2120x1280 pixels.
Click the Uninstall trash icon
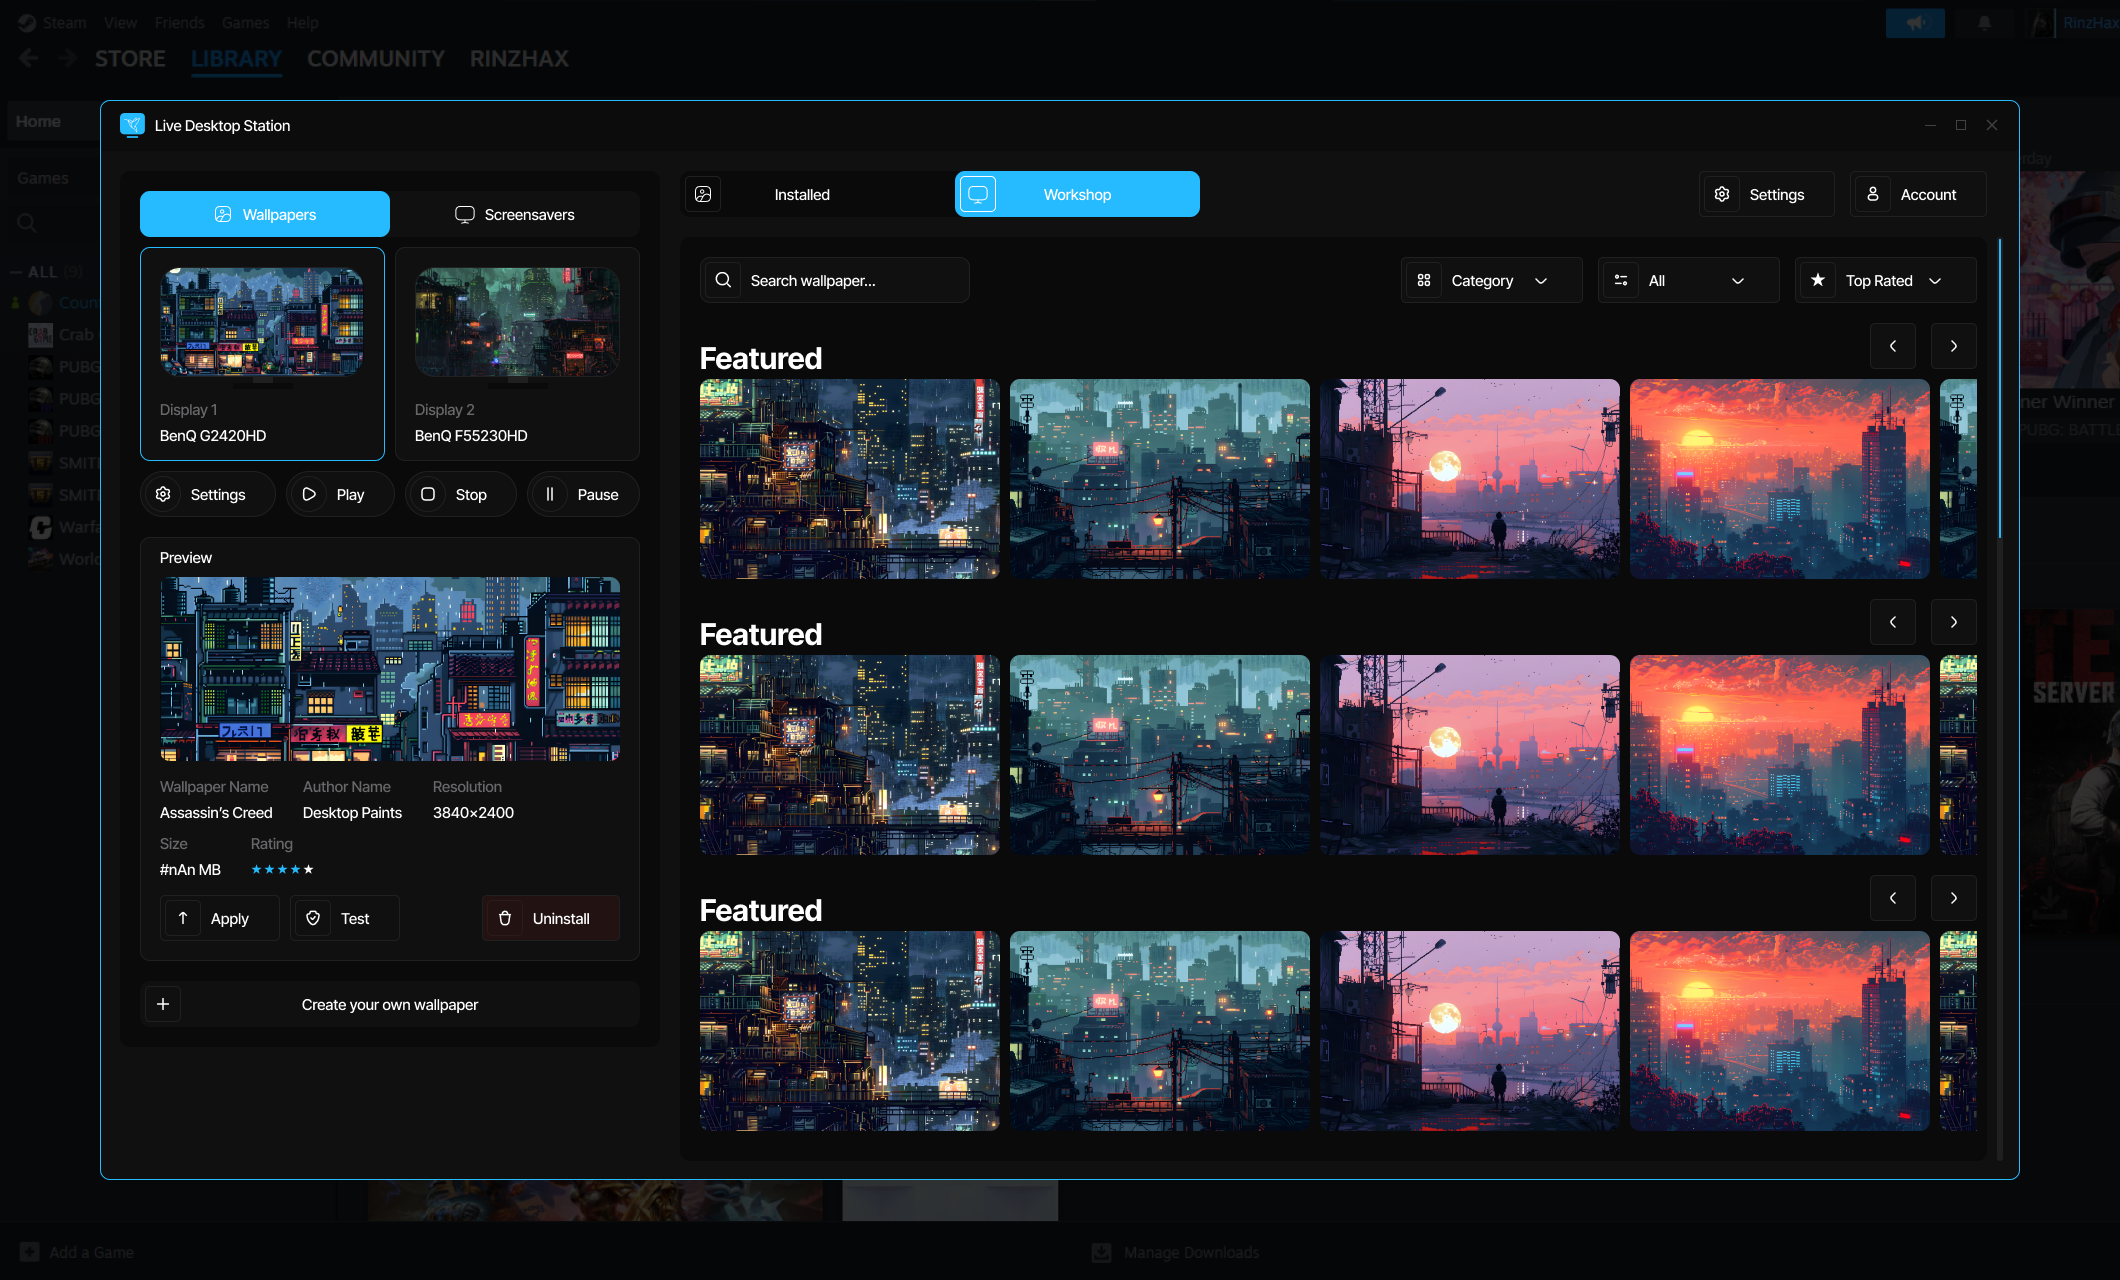coord(505,918)
